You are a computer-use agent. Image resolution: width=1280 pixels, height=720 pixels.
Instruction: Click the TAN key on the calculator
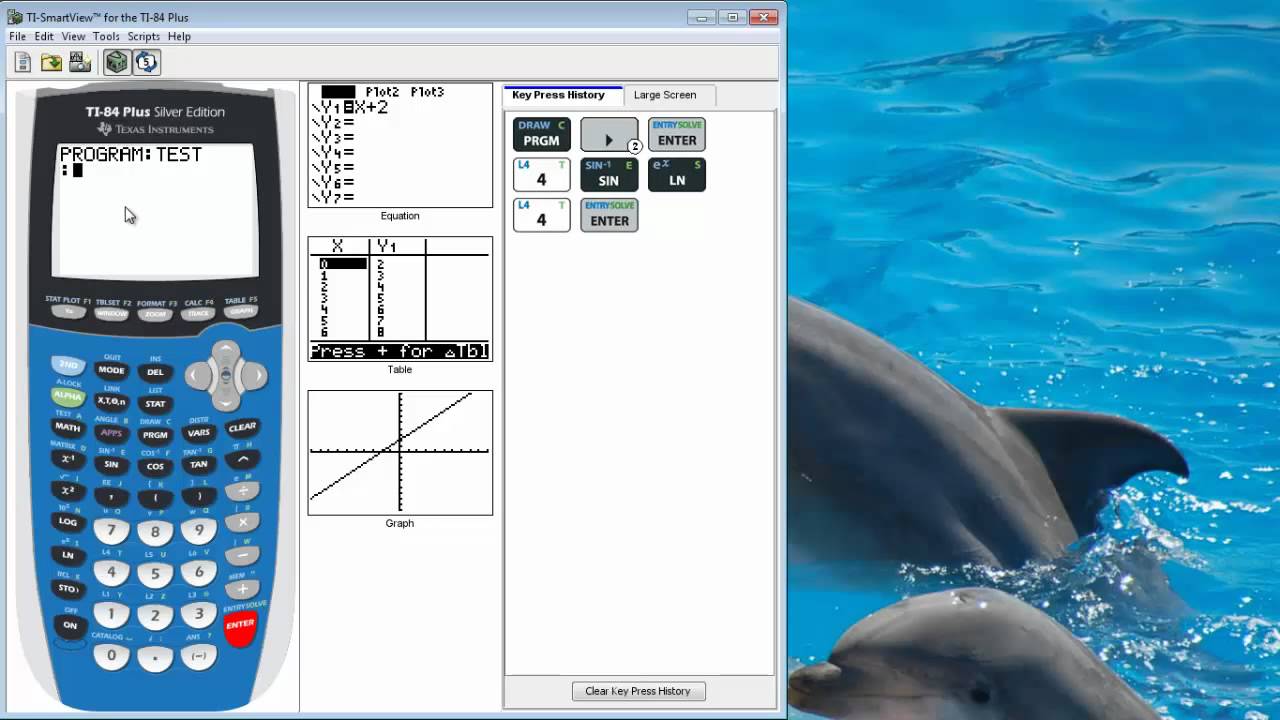coord(198,465)
